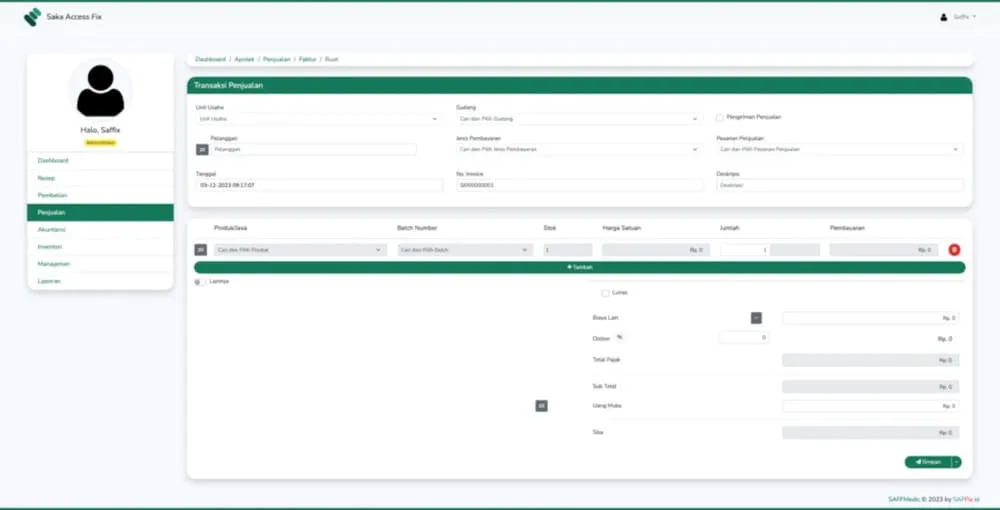Click into the Deskripsi input field
1000x510 pixels.
point(840,185)
